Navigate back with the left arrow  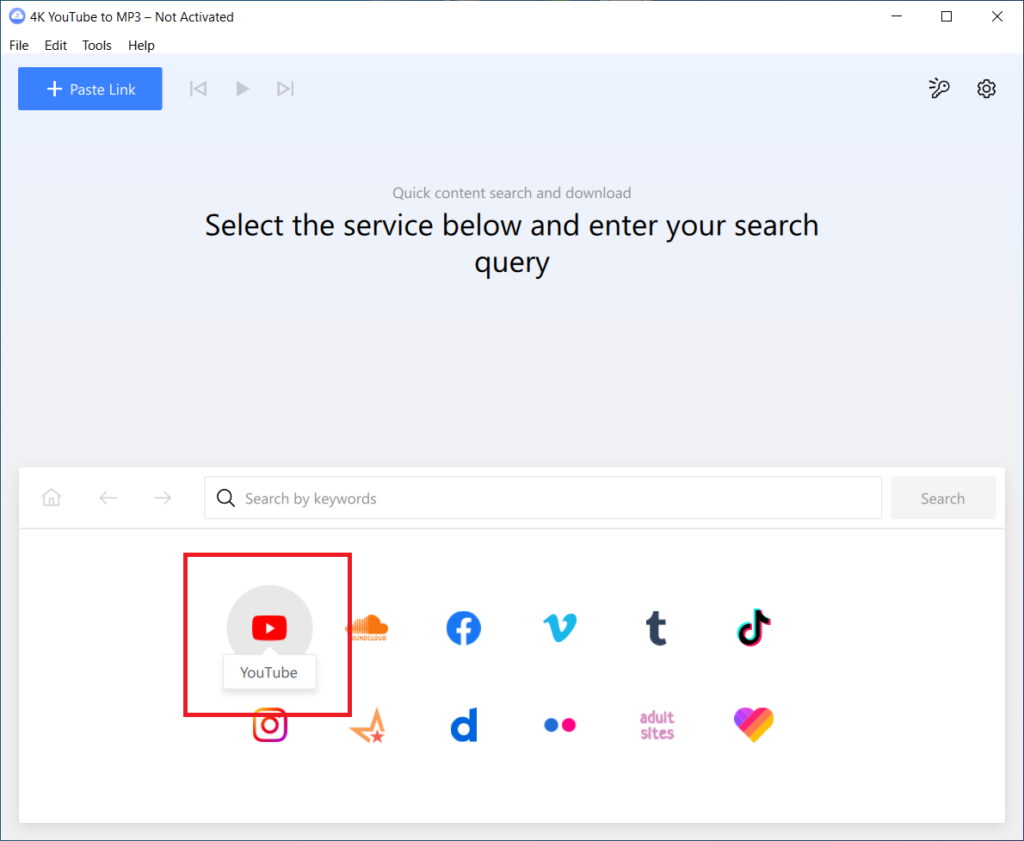tap(108, 498)
